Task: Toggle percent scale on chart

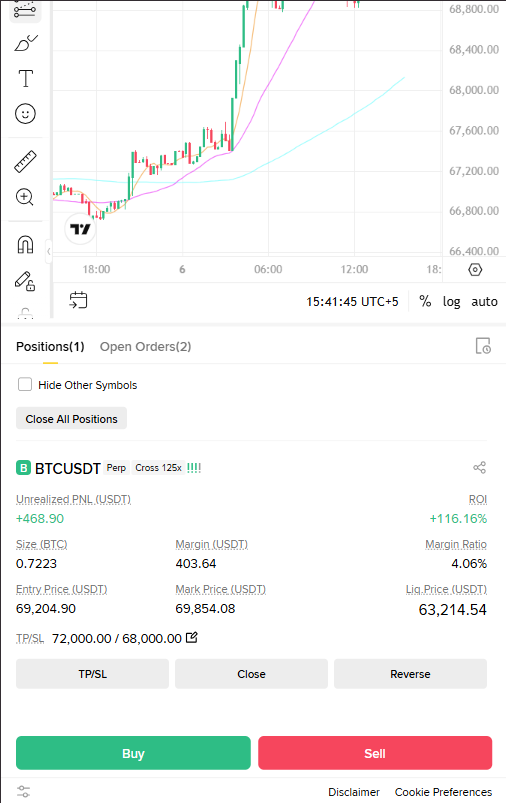Action: [425, 301]
